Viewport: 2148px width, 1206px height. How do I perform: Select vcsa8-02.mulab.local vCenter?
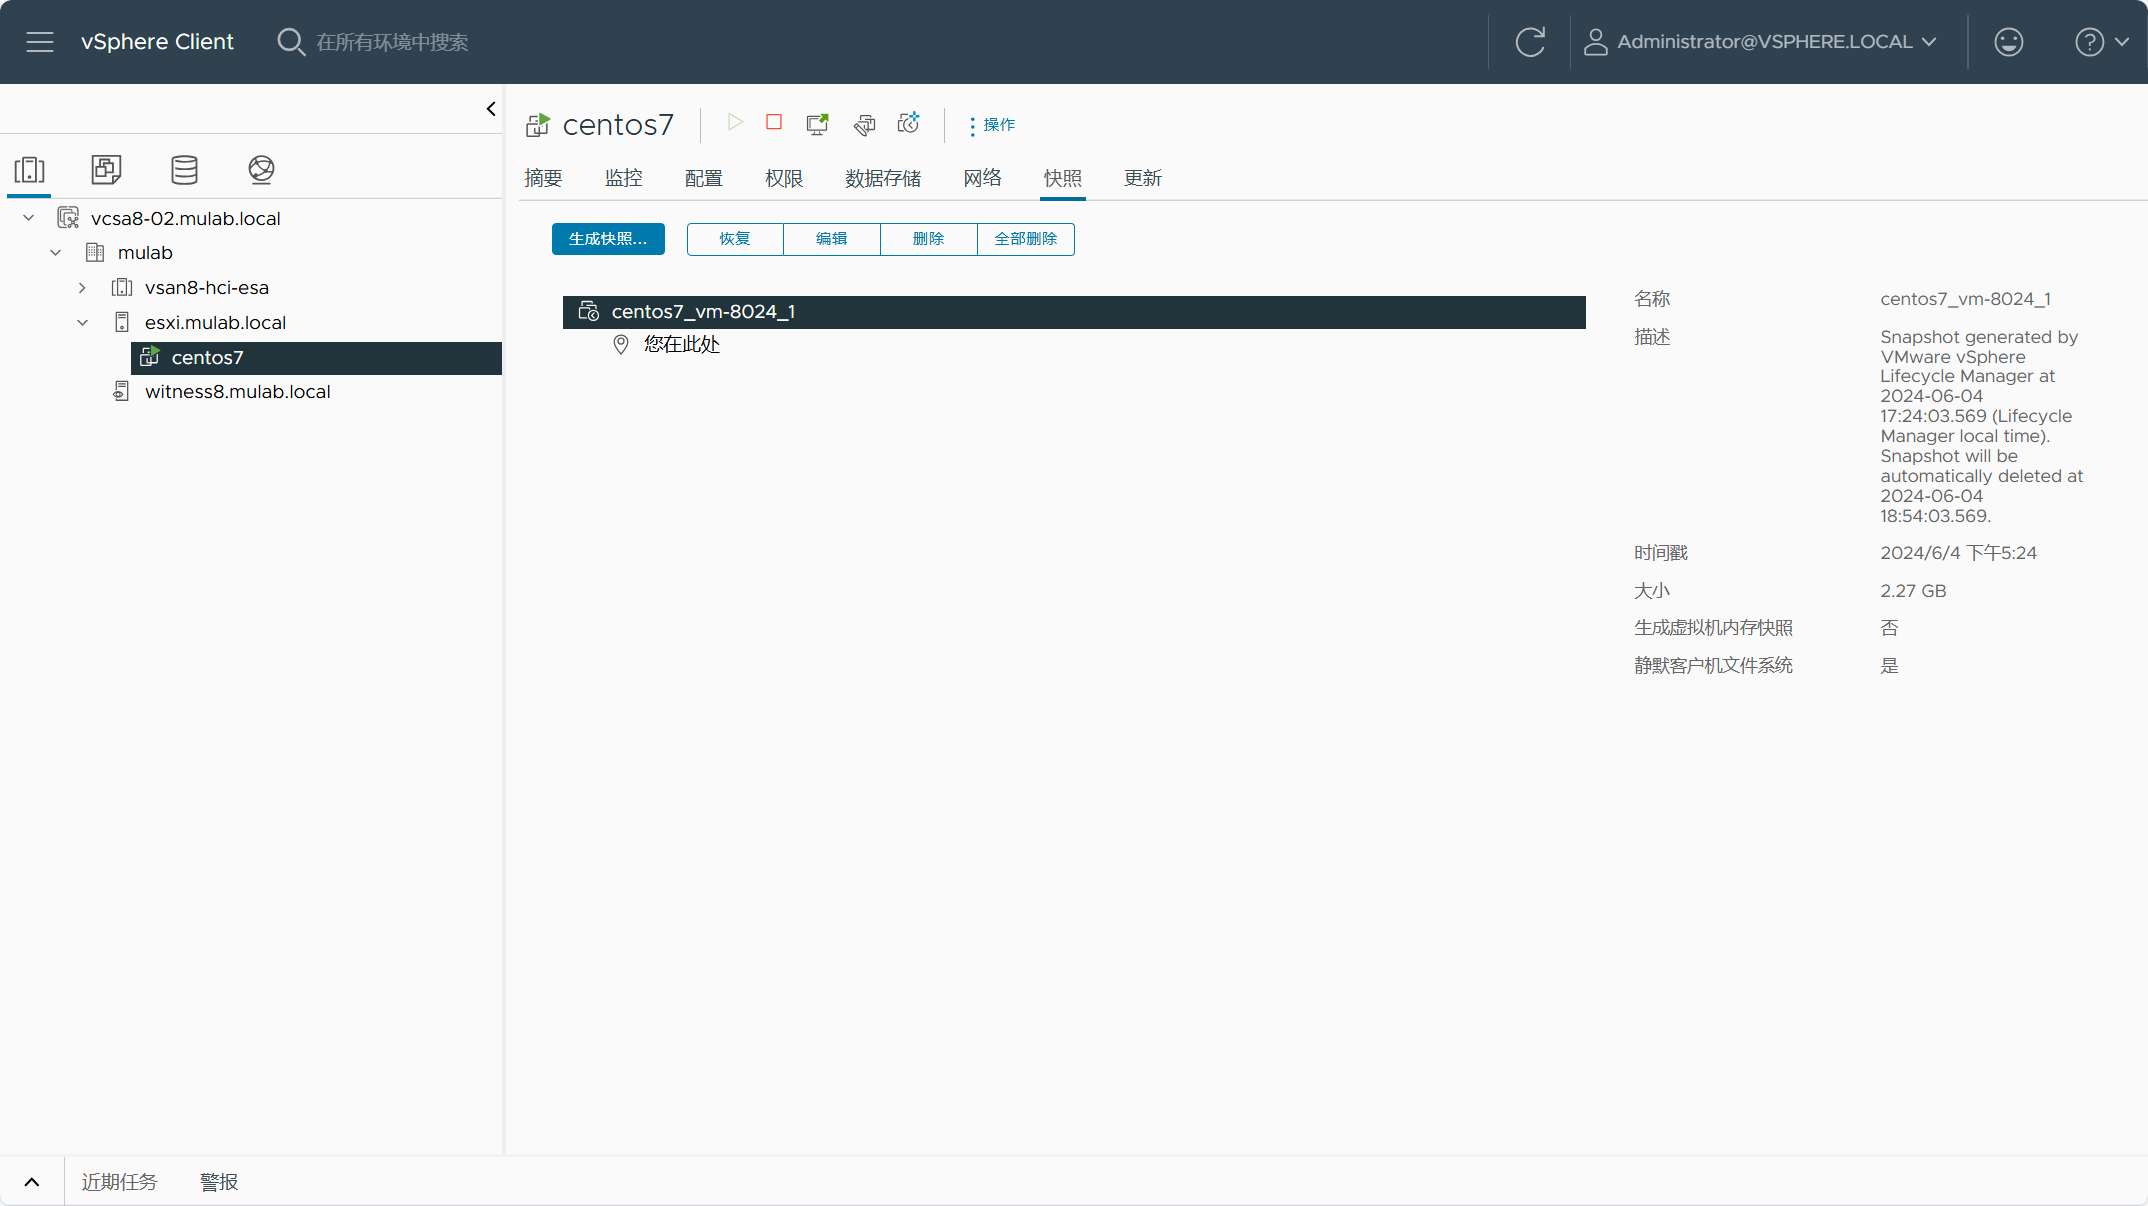185,218
